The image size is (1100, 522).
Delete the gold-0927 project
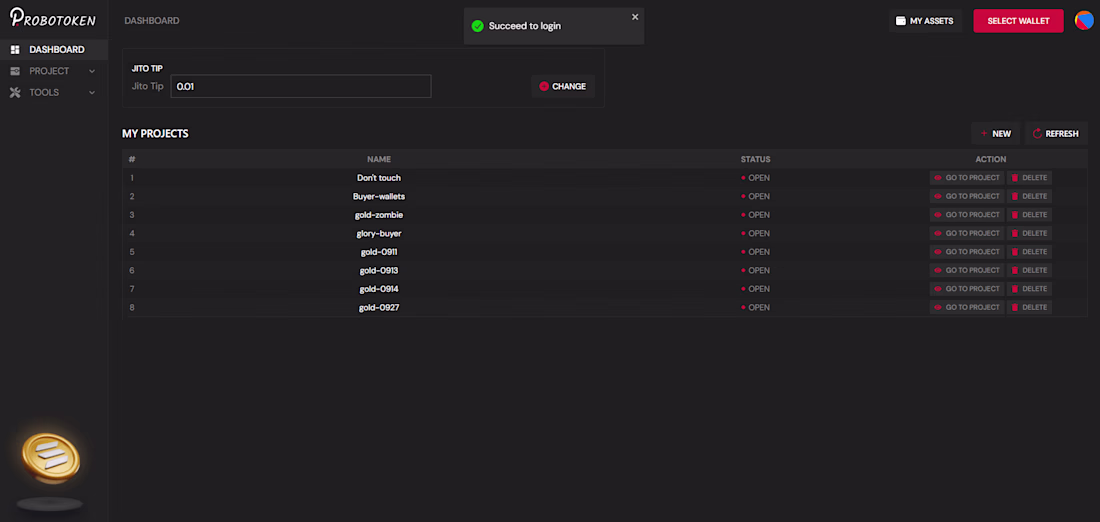pyautogui.click(x=1029, y=307)
